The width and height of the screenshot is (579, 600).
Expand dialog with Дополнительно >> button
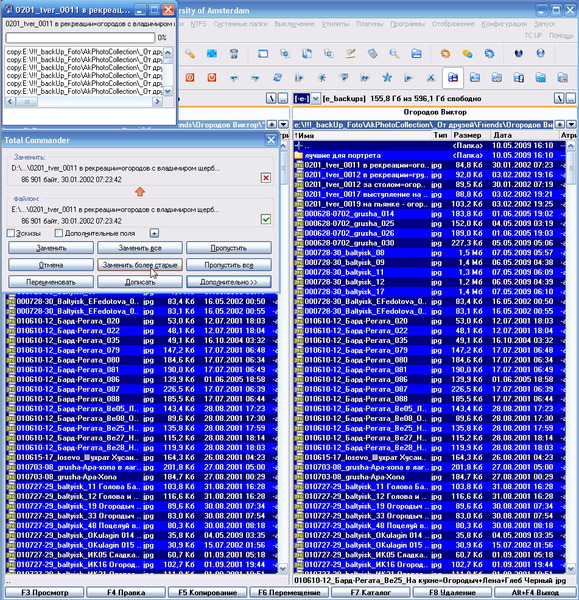tap(229, 282)
